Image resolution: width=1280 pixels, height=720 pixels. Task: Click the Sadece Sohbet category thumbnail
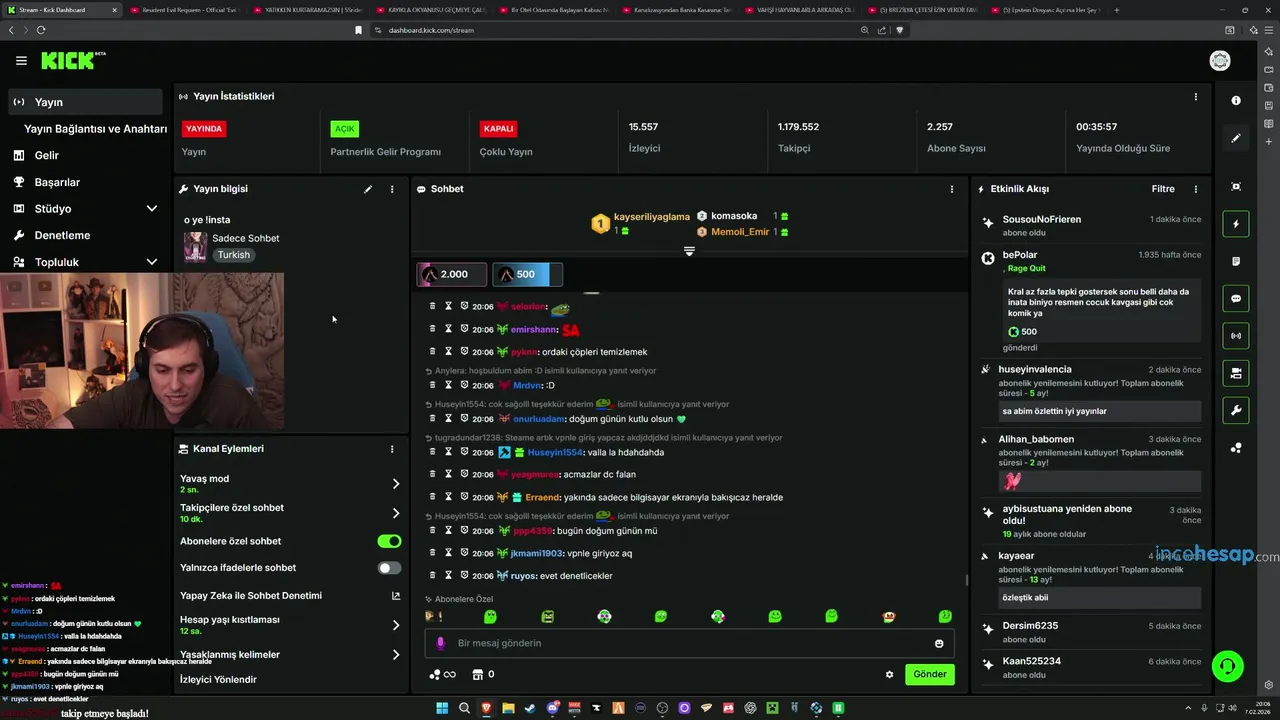[x=195, y=246]
